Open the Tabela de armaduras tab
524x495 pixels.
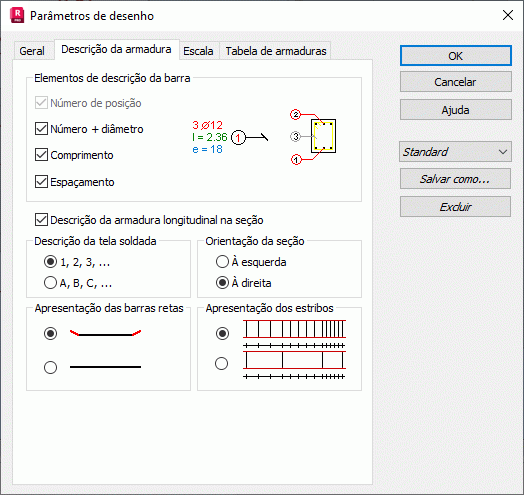tap(276, 51)
